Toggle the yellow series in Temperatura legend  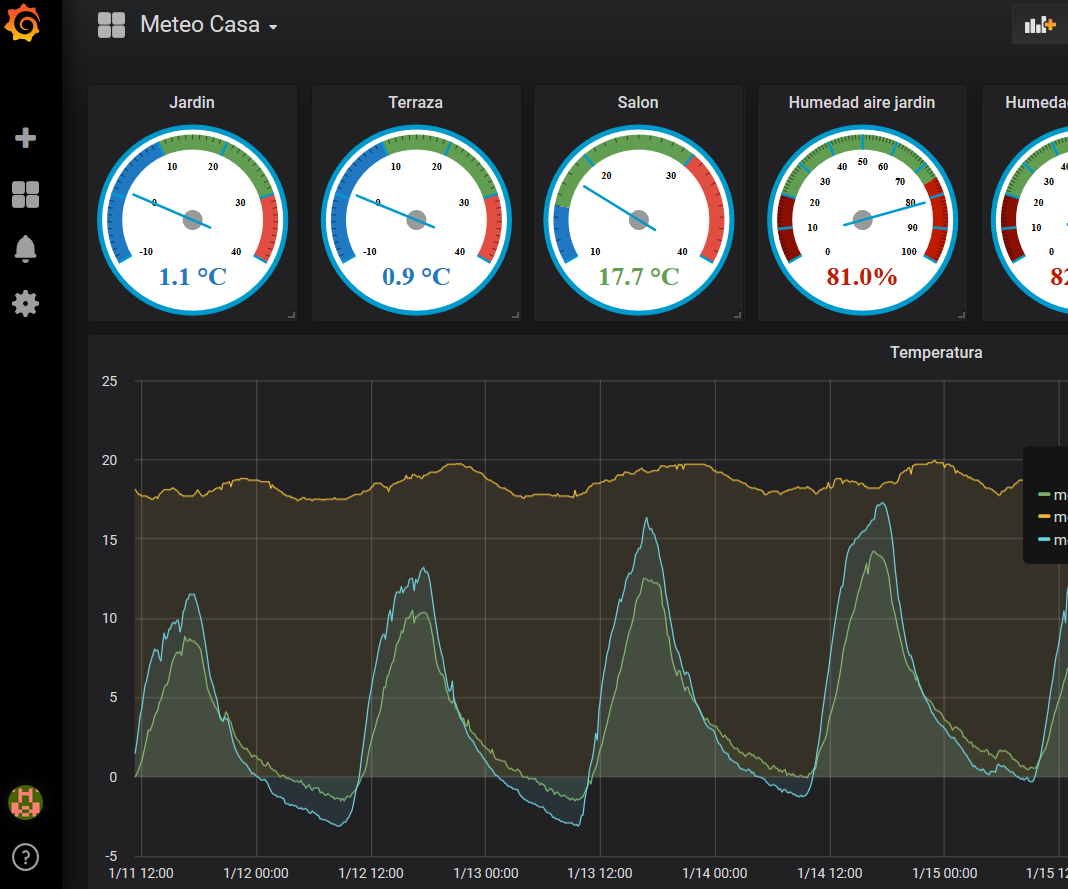(x=1058, y=517)
